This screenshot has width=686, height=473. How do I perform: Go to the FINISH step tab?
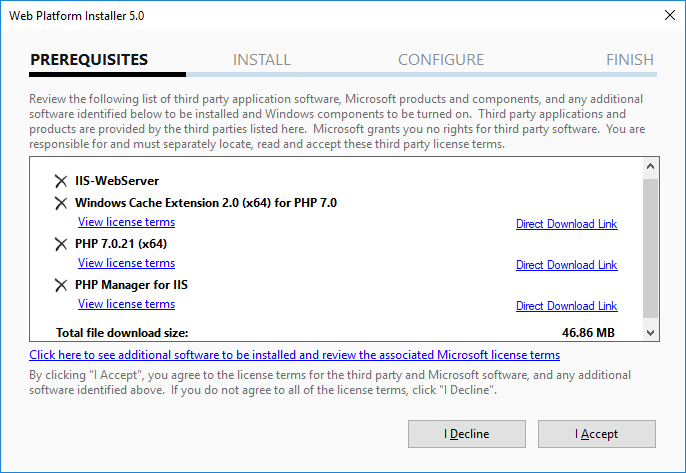[630, 60]
